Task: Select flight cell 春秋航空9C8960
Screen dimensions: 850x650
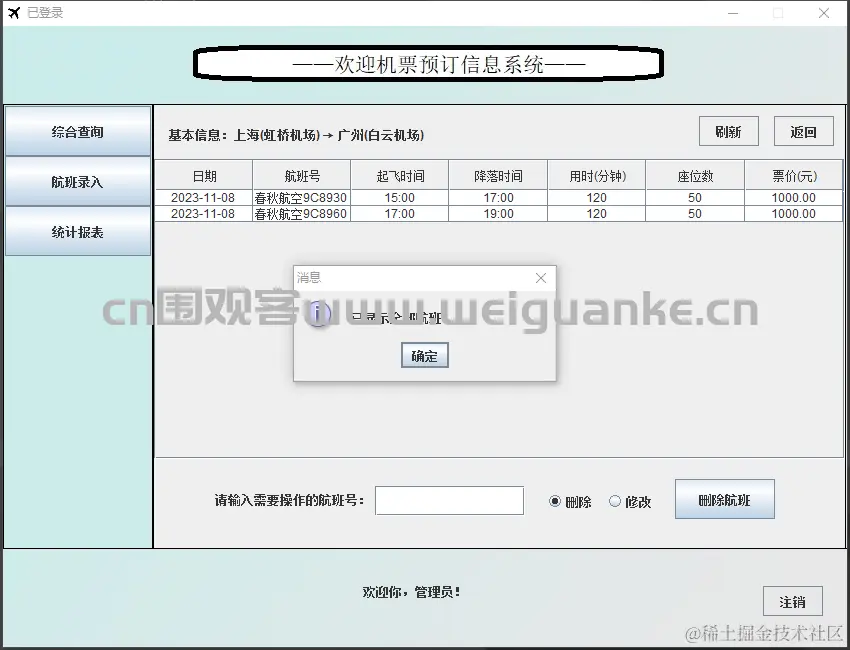Action: point(301,214)
